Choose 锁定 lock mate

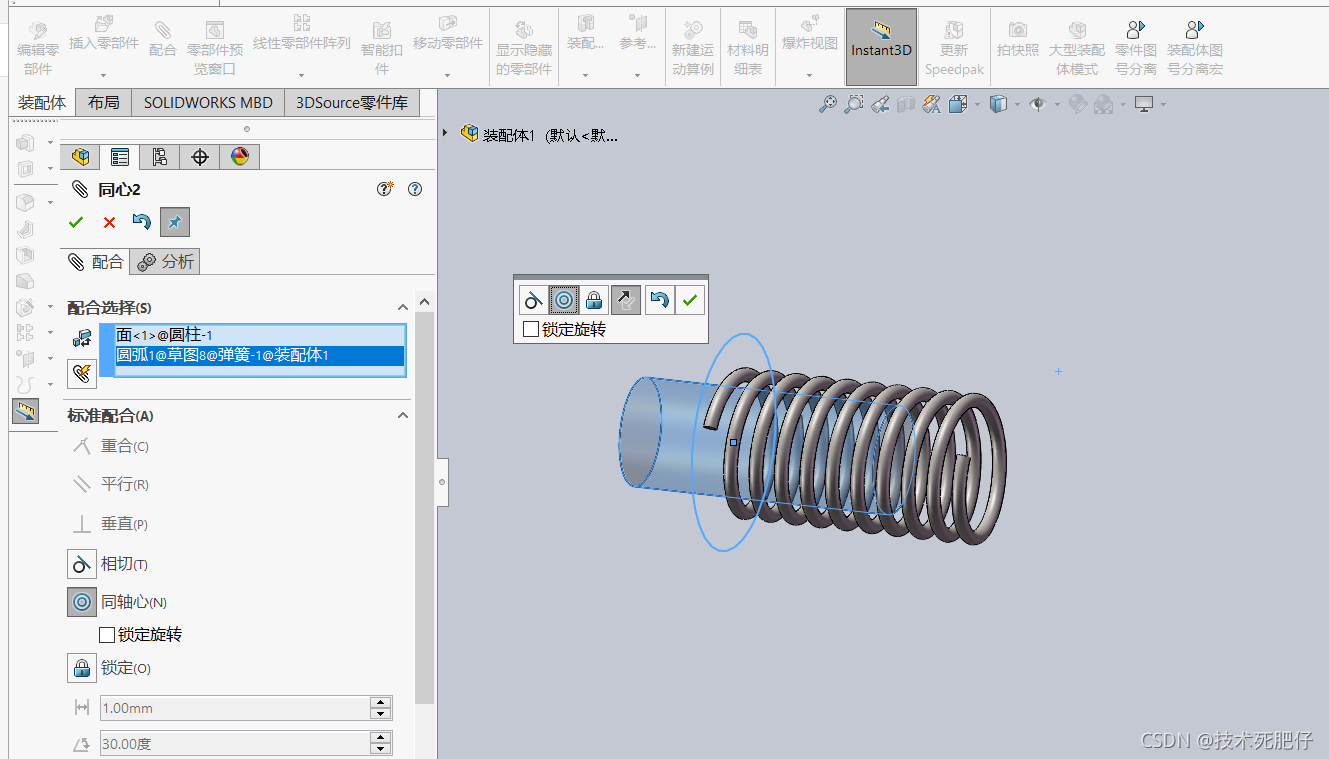[109, 668]
